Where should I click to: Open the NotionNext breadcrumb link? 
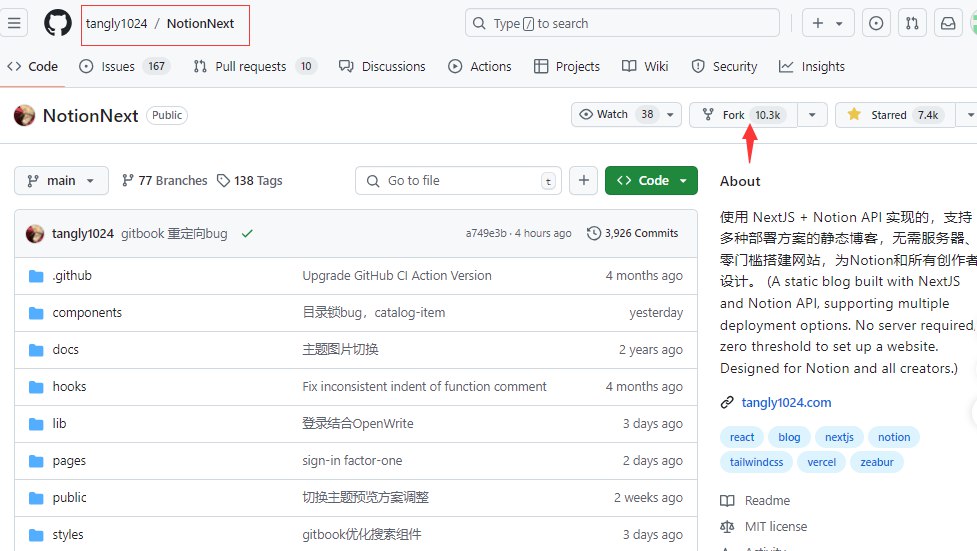(x=200, y=24)
